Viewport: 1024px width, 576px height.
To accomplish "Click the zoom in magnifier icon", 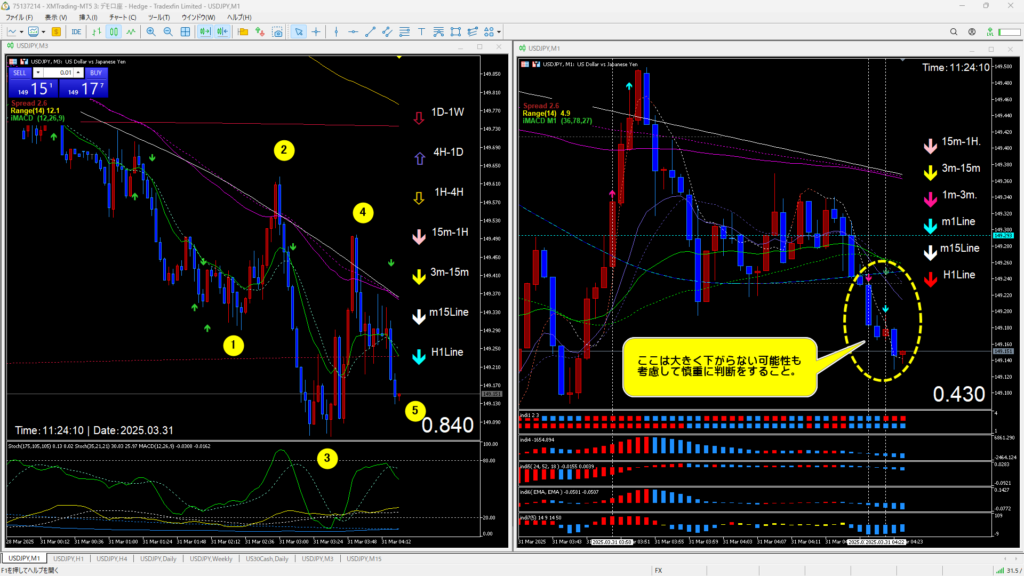I will click(151, 31).
